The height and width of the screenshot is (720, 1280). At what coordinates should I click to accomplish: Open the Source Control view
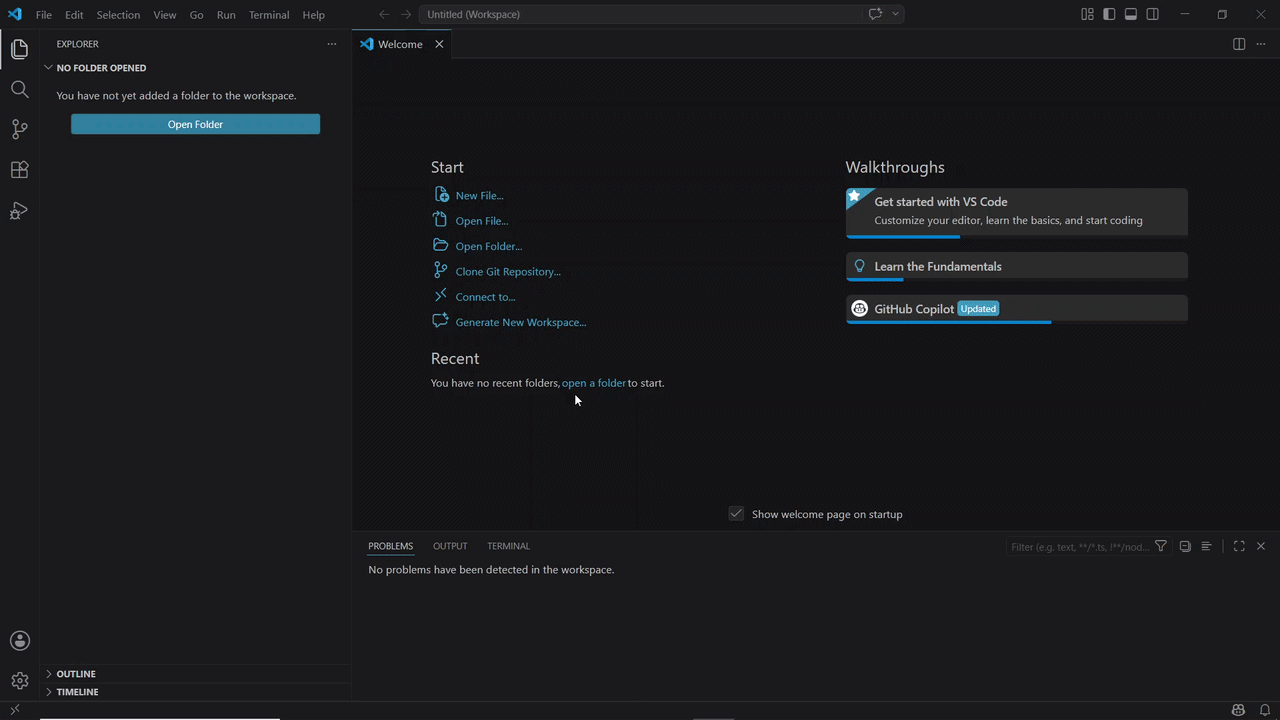point(19,129)
